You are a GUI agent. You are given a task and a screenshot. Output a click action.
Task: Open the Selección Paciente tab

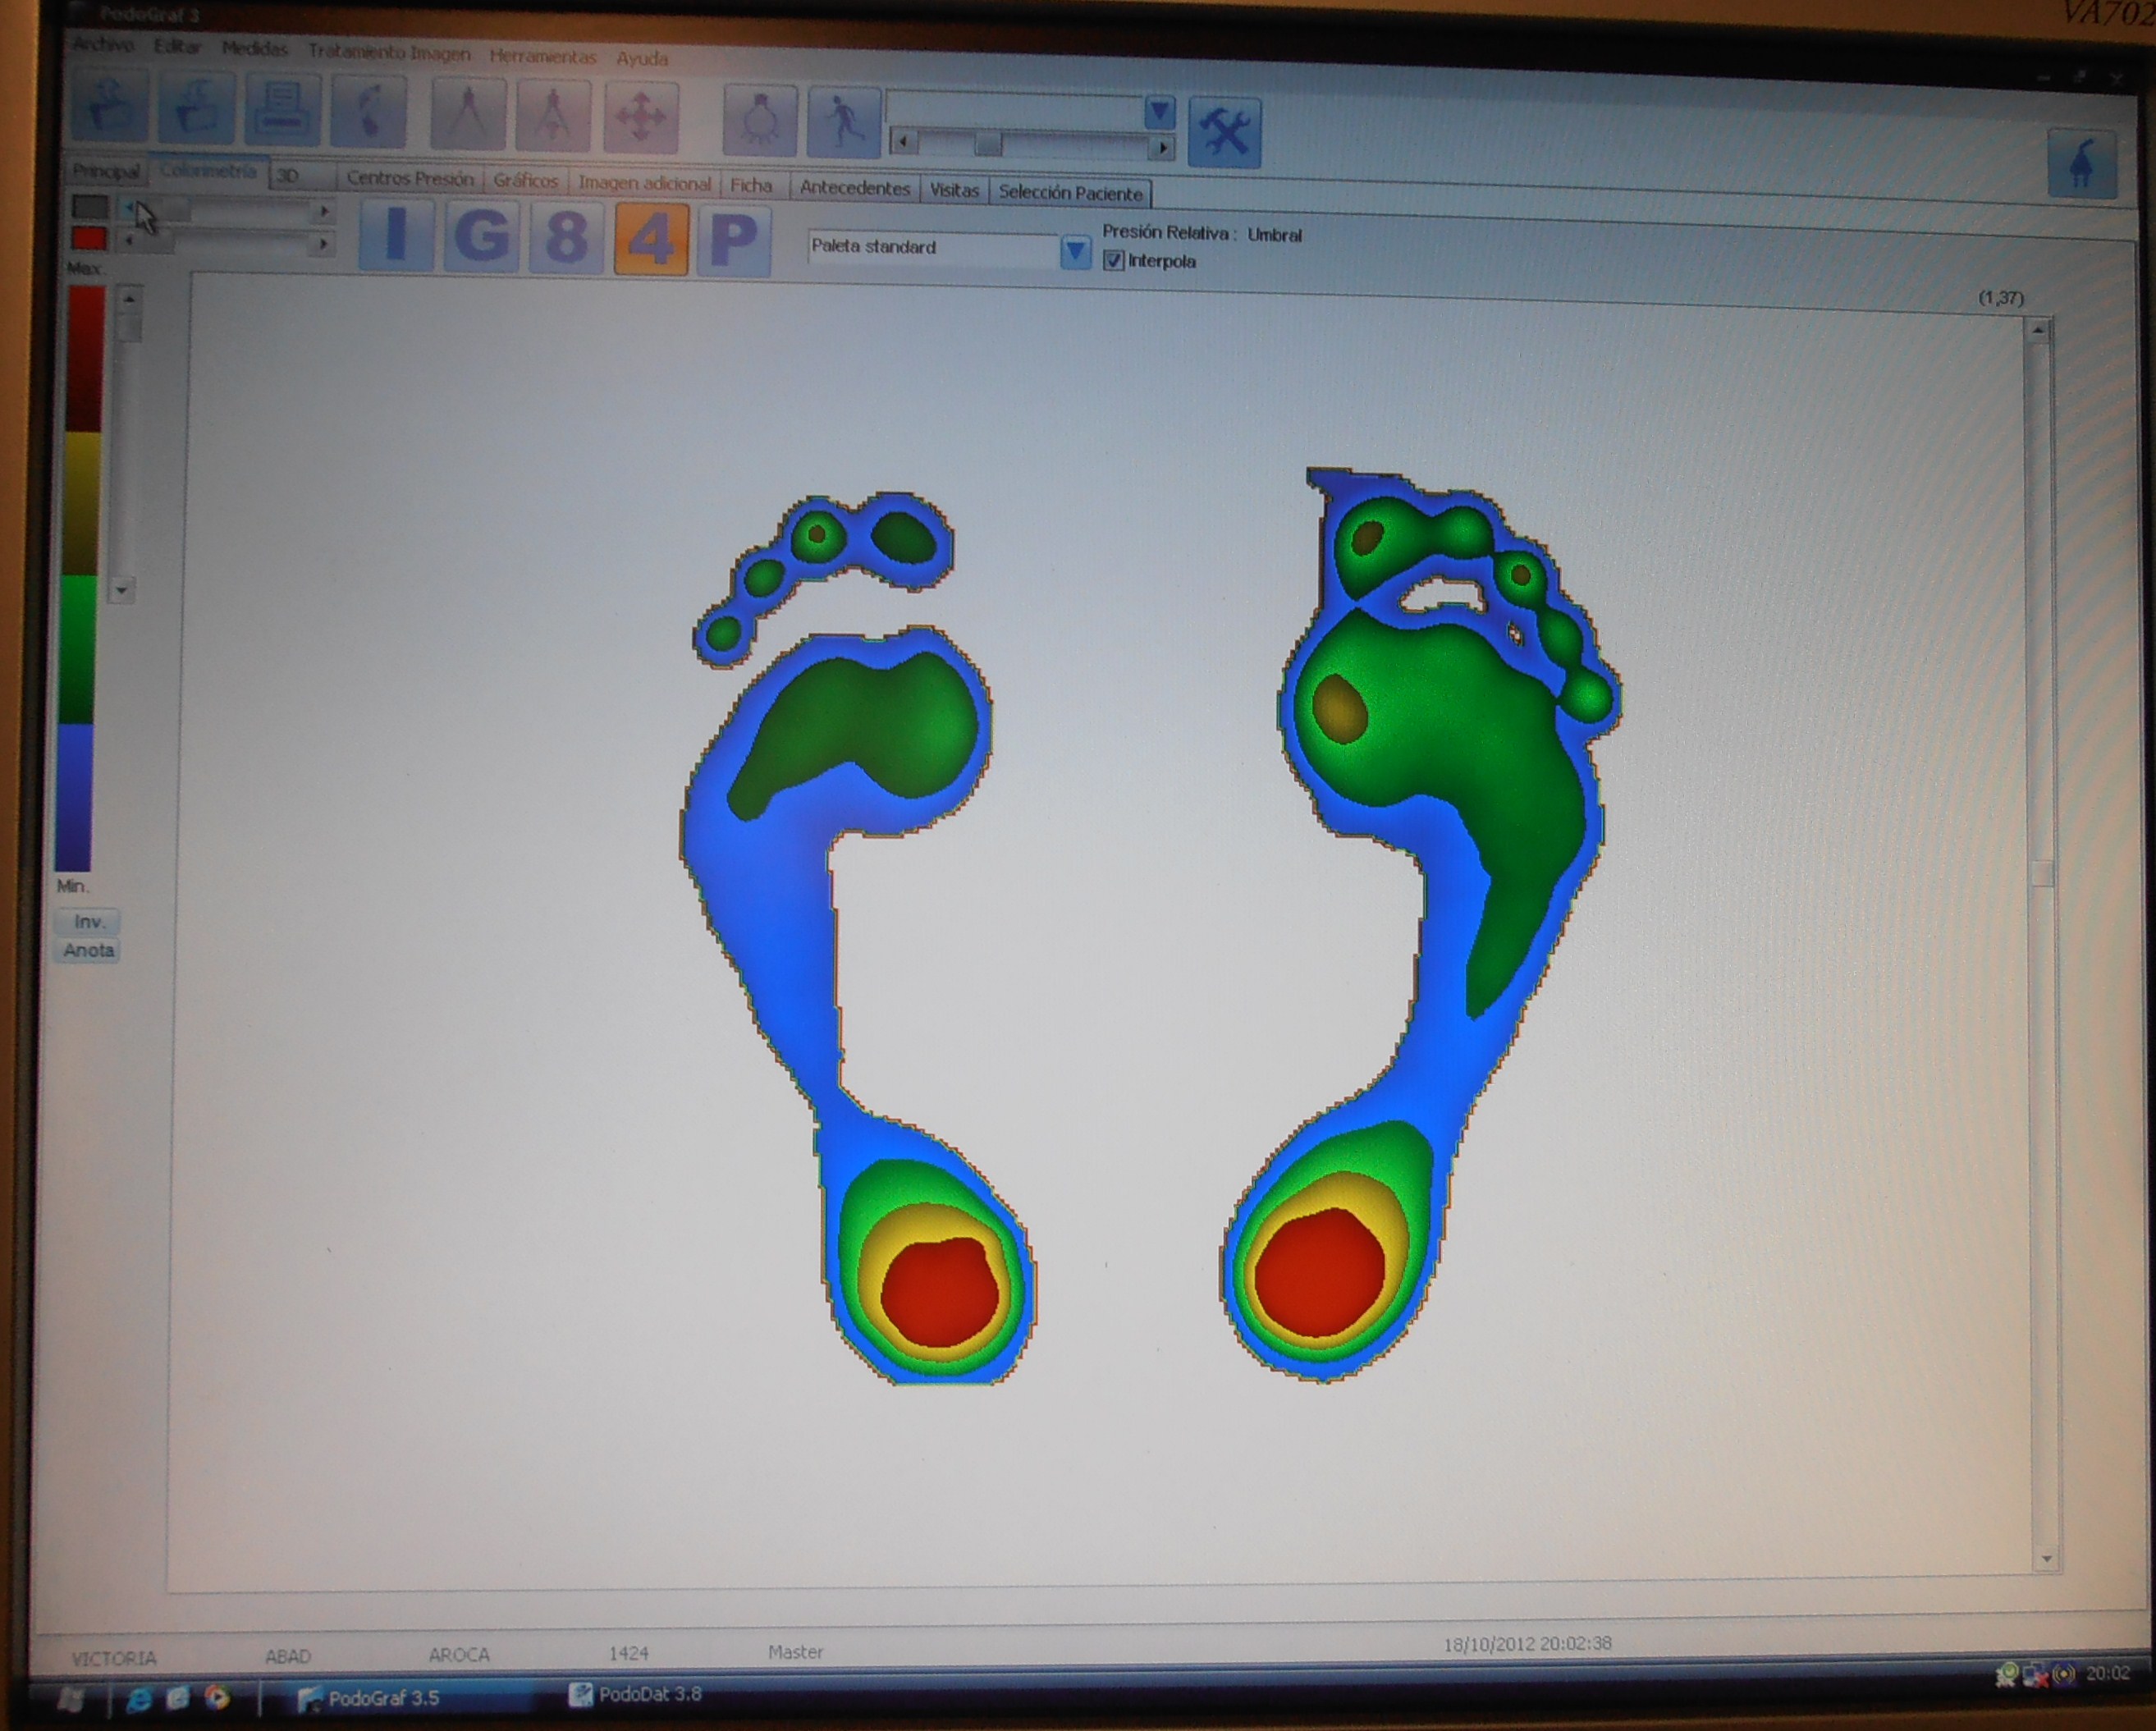tap(1070, 193)
